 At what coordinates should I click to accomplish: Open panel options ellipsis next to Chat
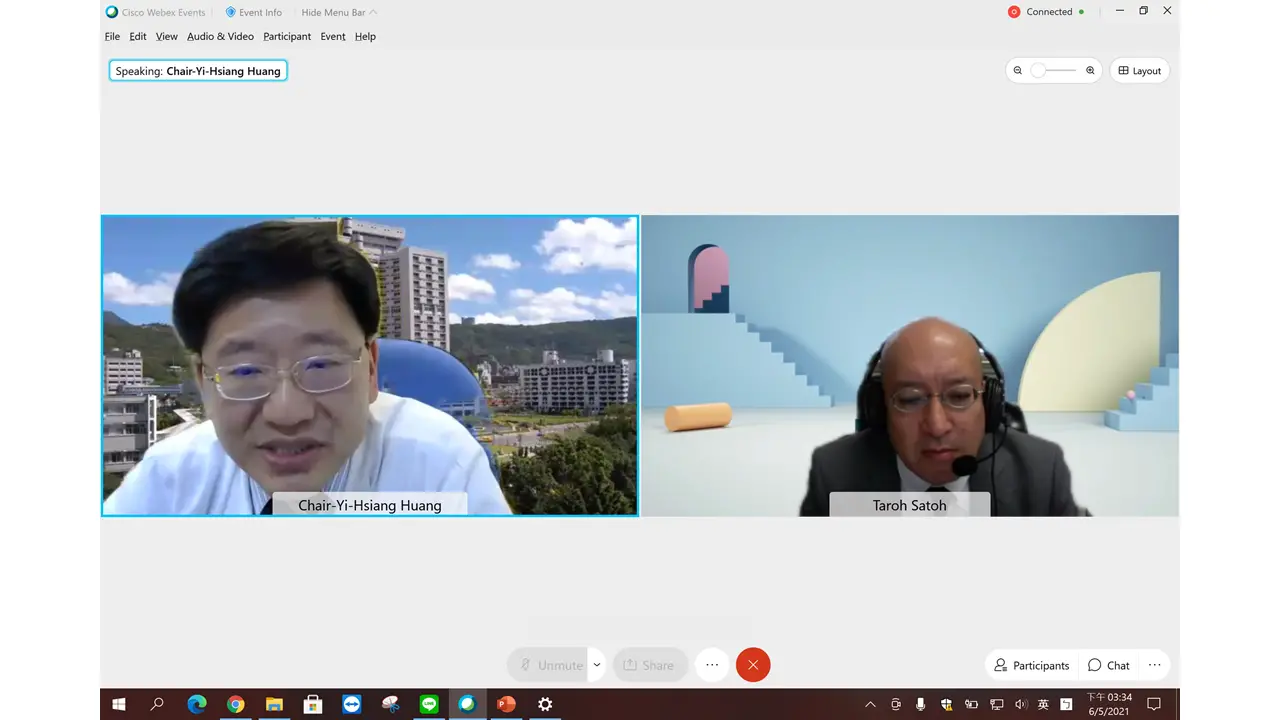pyautogui.click(x=1154, y=665)
